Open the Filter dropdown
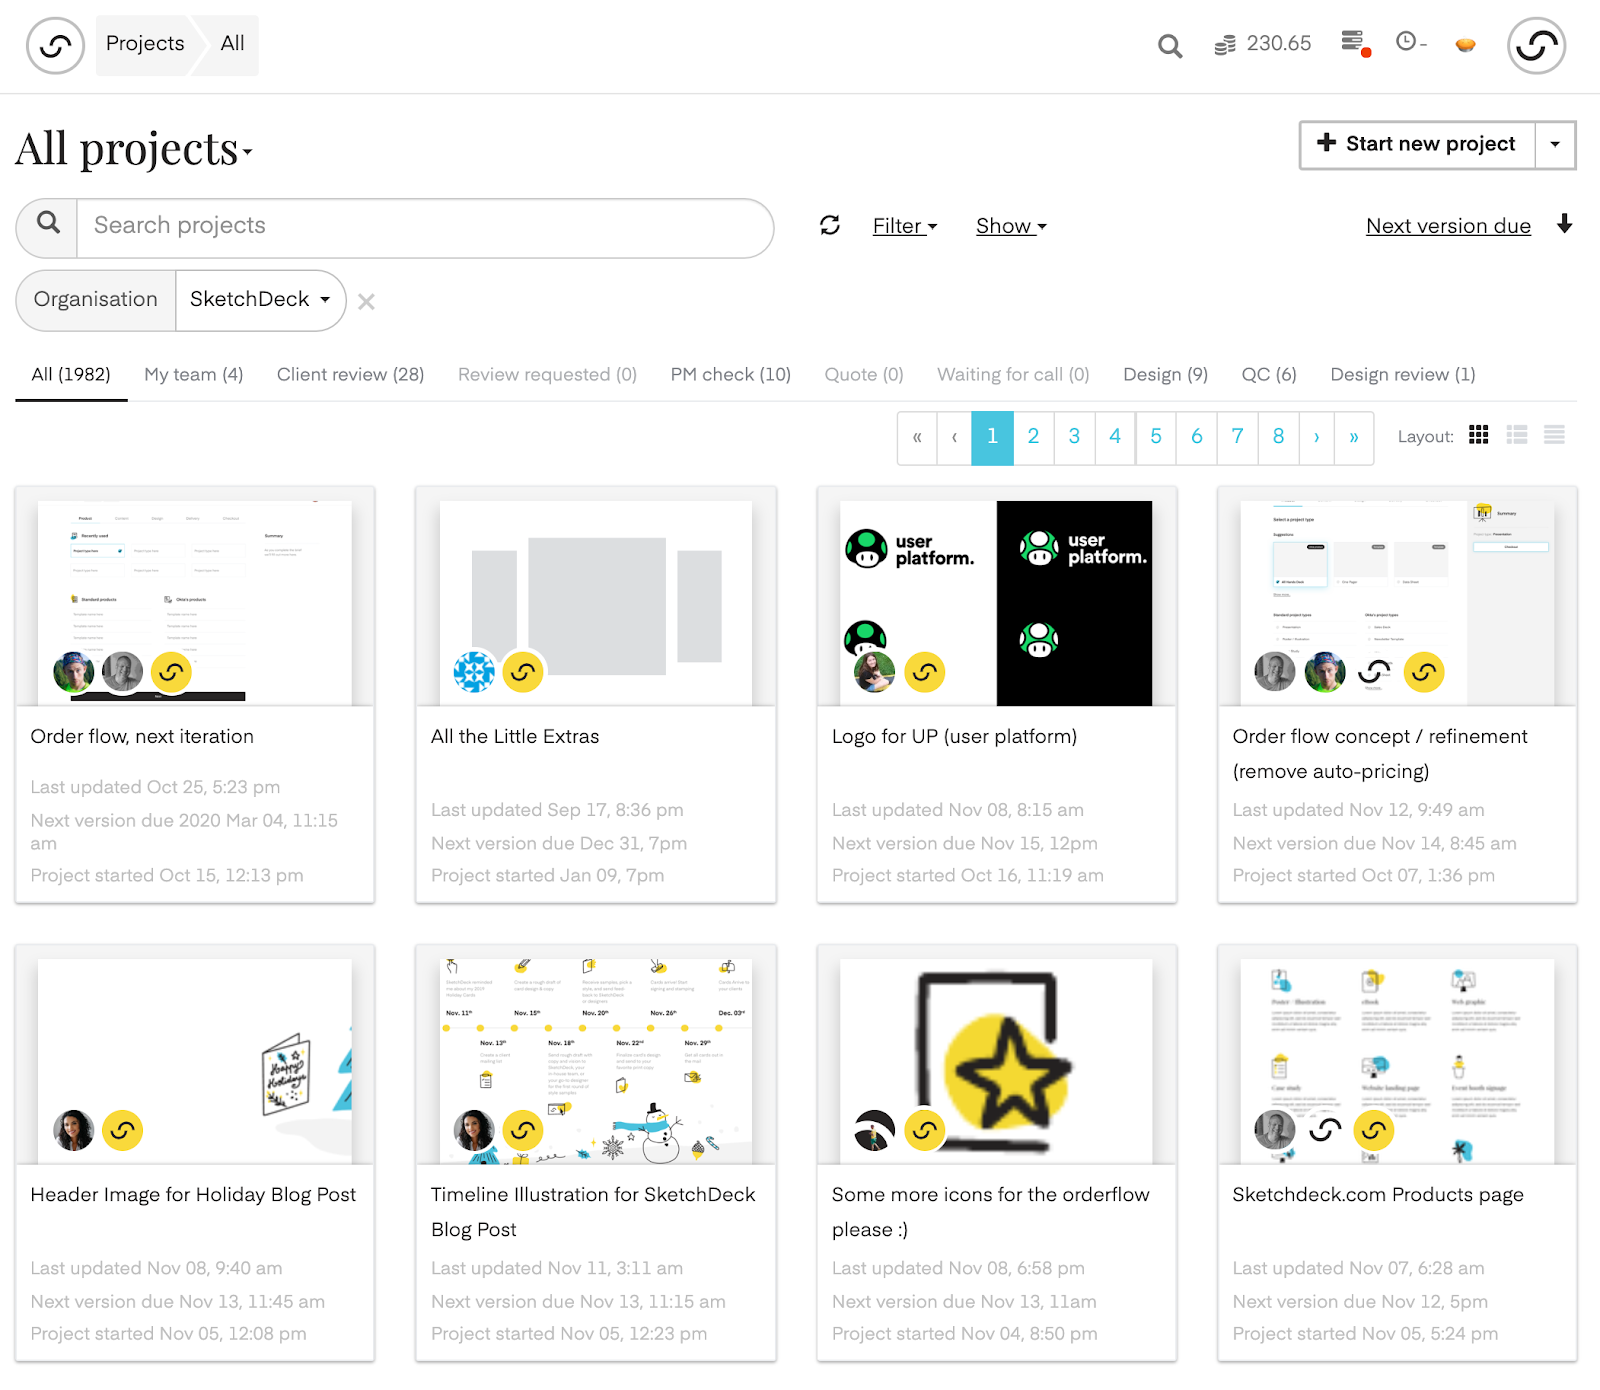1600x1390 pixels. click(x=905, y=226)
